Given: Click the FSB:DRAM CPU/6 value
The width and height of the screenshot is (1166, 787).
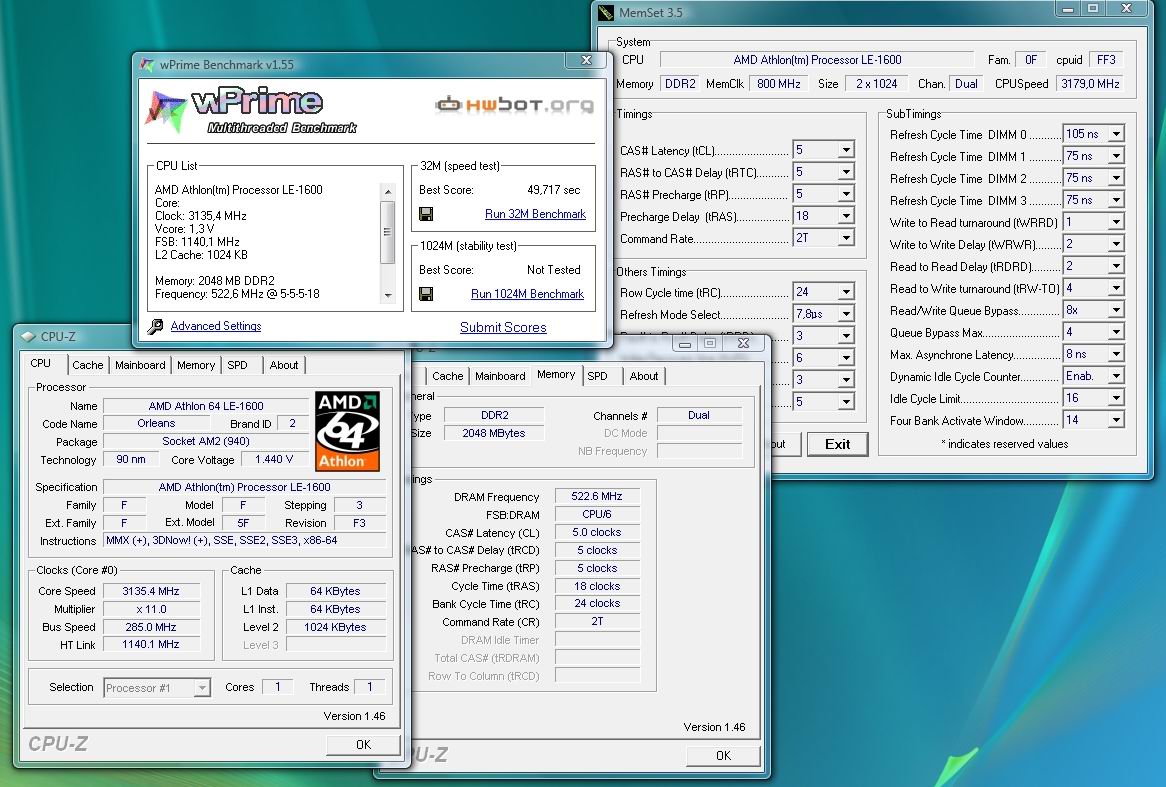Looking at the screenshot, I should point(596,514).
